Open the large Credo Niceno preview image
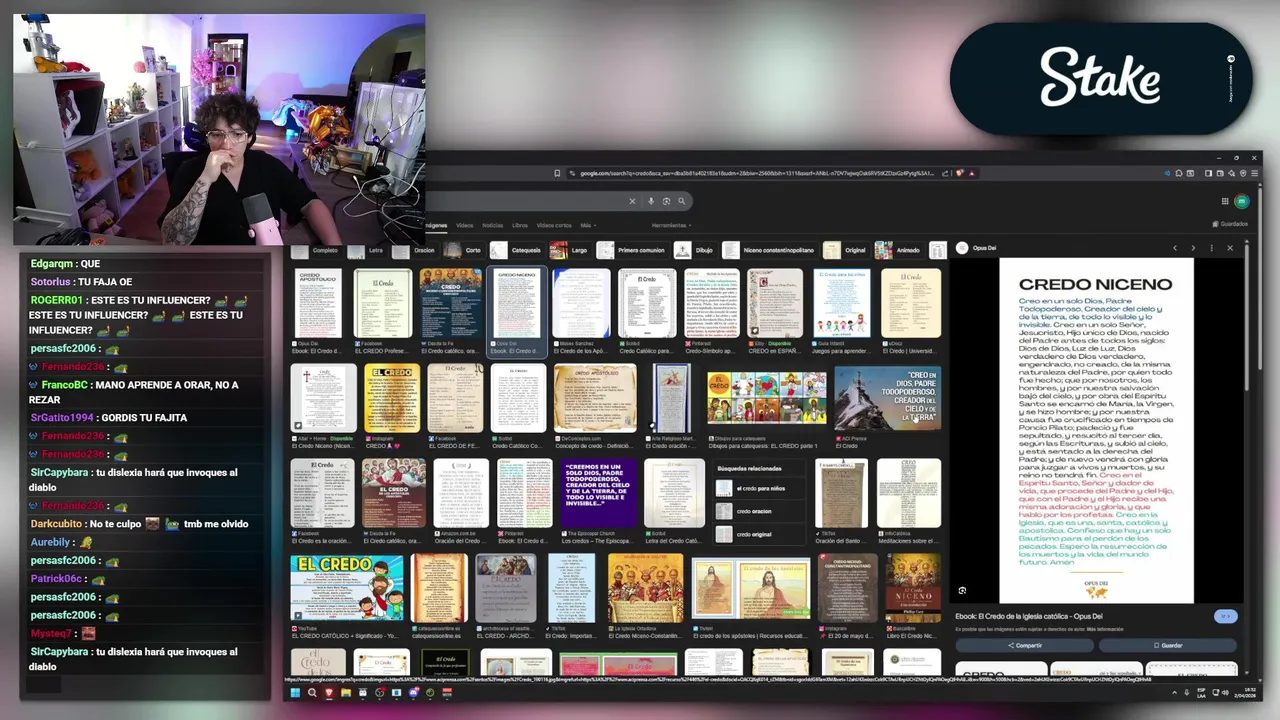The height and width of the screenshot is (720, 1280). click(1096, 430)
